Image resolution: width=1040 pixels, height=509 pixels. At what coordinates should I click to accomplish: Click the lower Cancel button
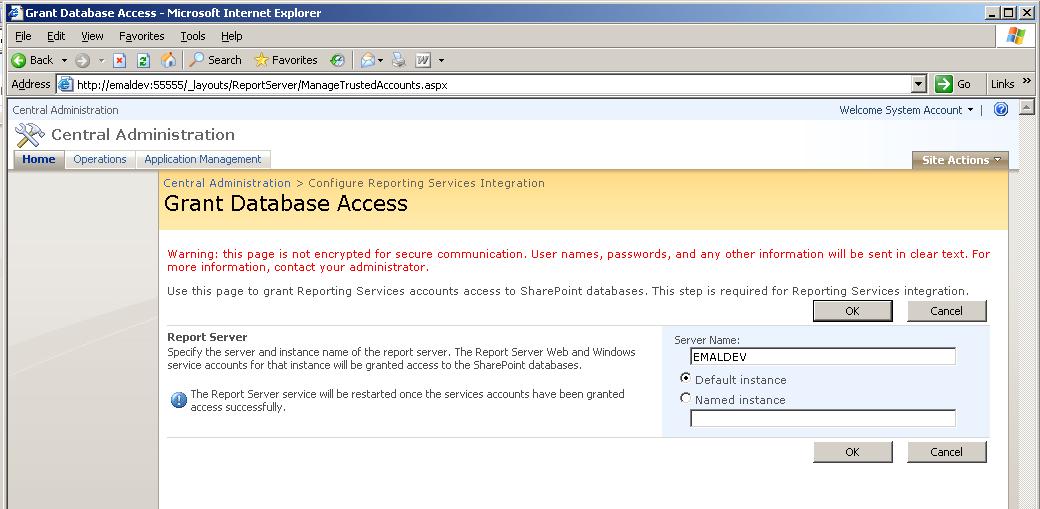(x=946, y=452)
